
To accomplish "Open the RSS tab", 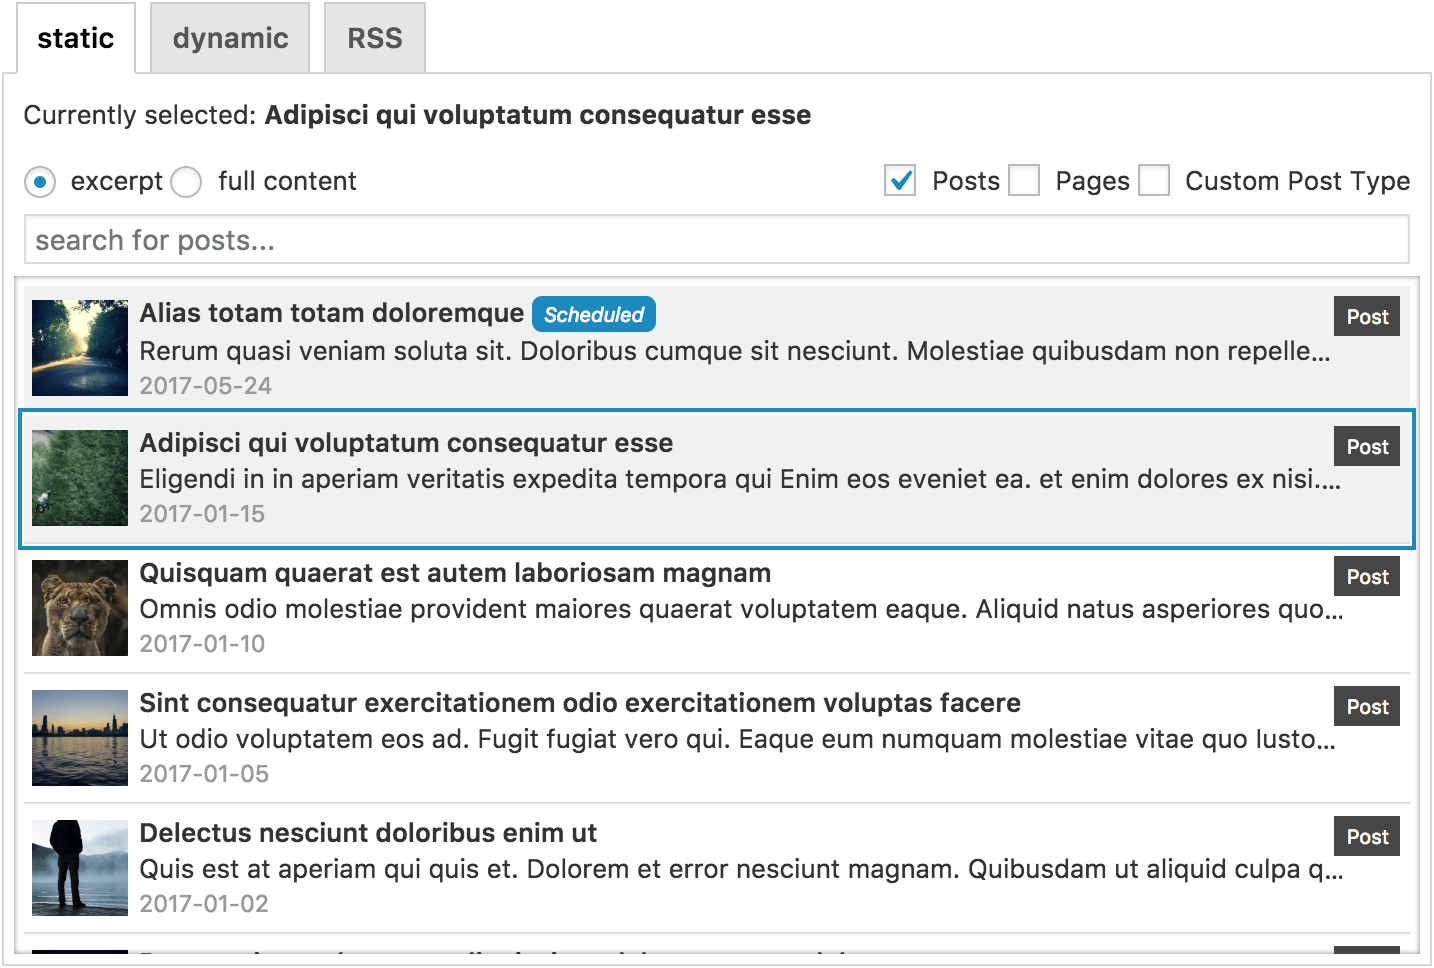I will [375, 38].
